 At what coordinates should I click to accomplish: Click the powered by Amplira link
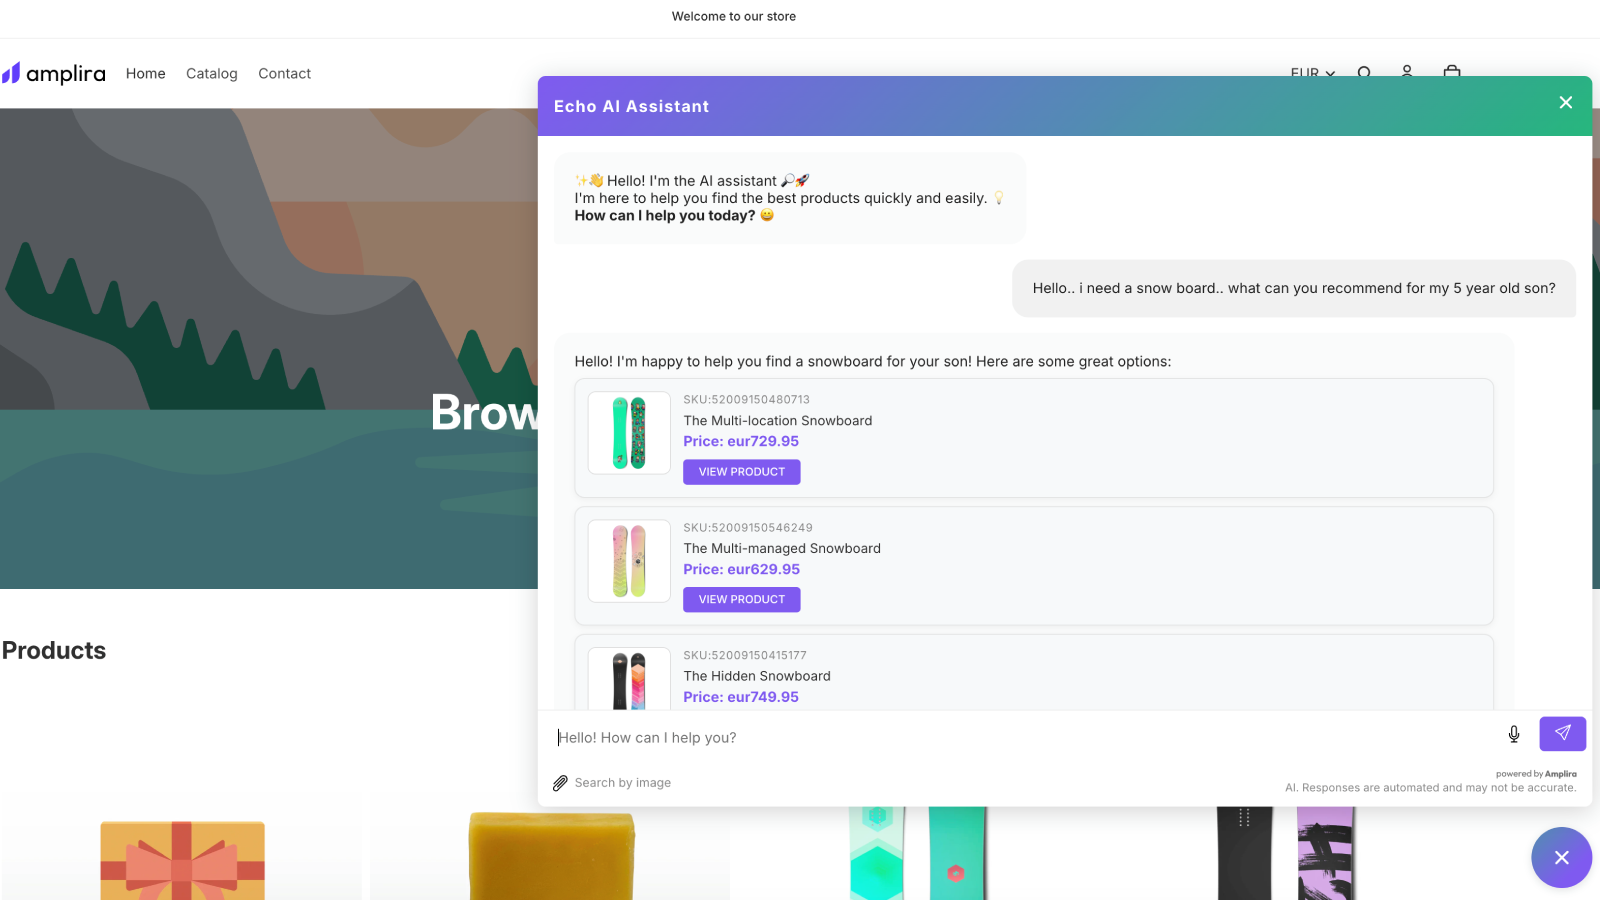[x=1536, y=774]
